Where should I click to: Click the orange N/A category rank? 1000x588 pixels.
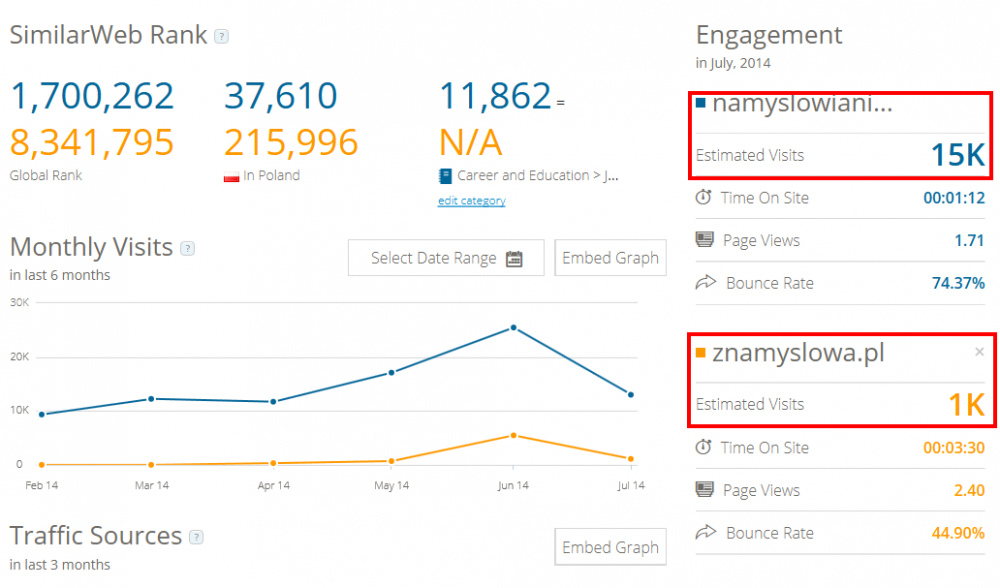[x=471, y=142]
